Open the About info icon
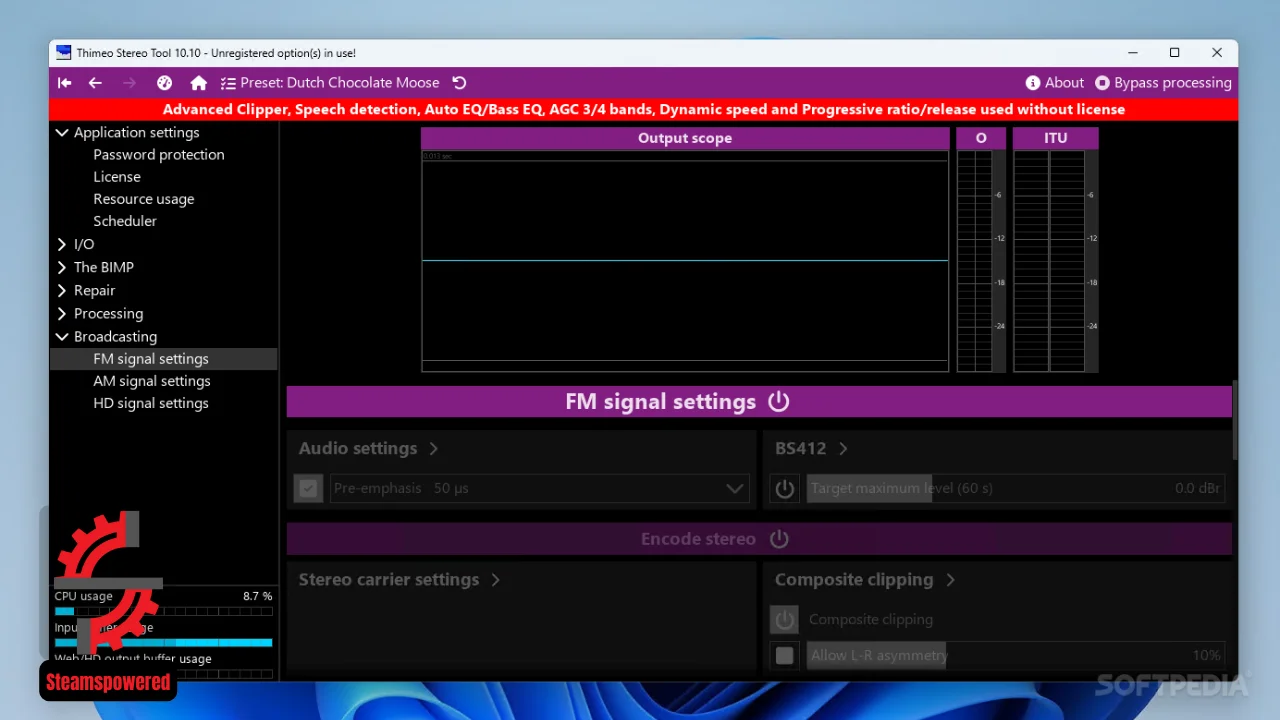This screenshot has height=720, width=1280. coord(1033,83)
